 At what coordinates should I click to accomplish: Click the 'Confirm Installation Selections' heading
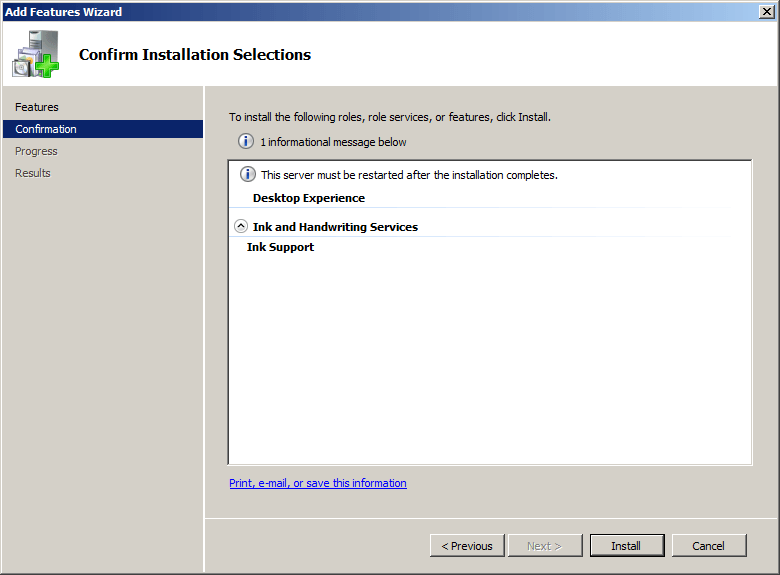195,55
